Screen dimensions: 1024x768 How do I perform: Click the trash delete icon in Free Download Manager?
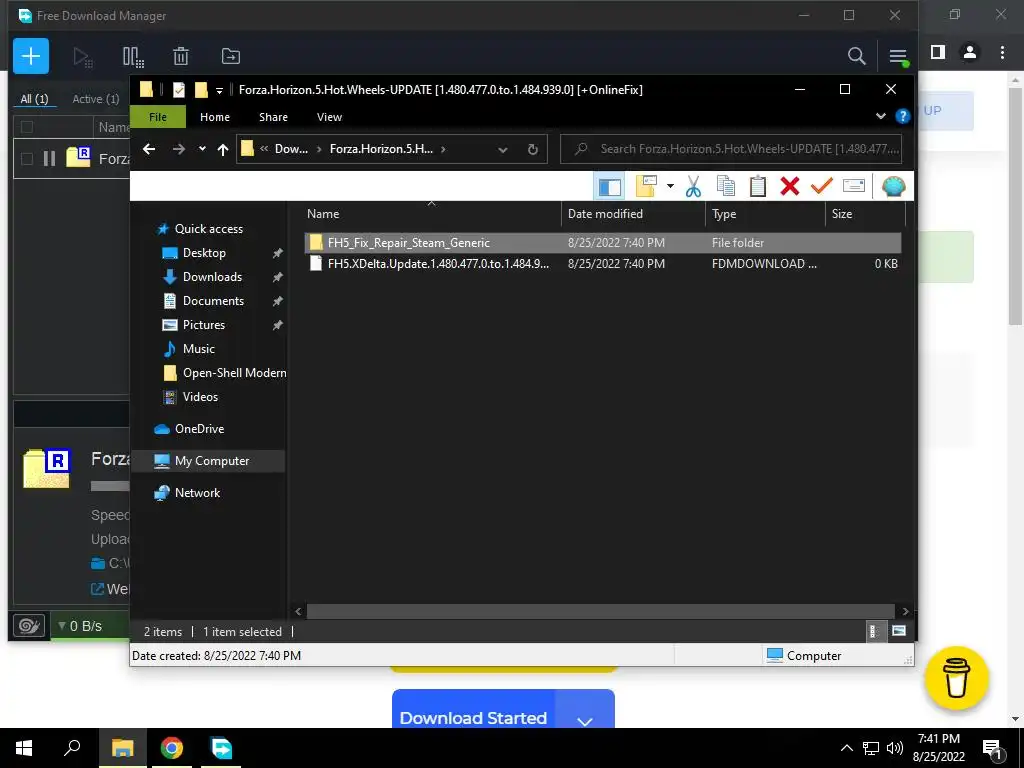[181, 57]
